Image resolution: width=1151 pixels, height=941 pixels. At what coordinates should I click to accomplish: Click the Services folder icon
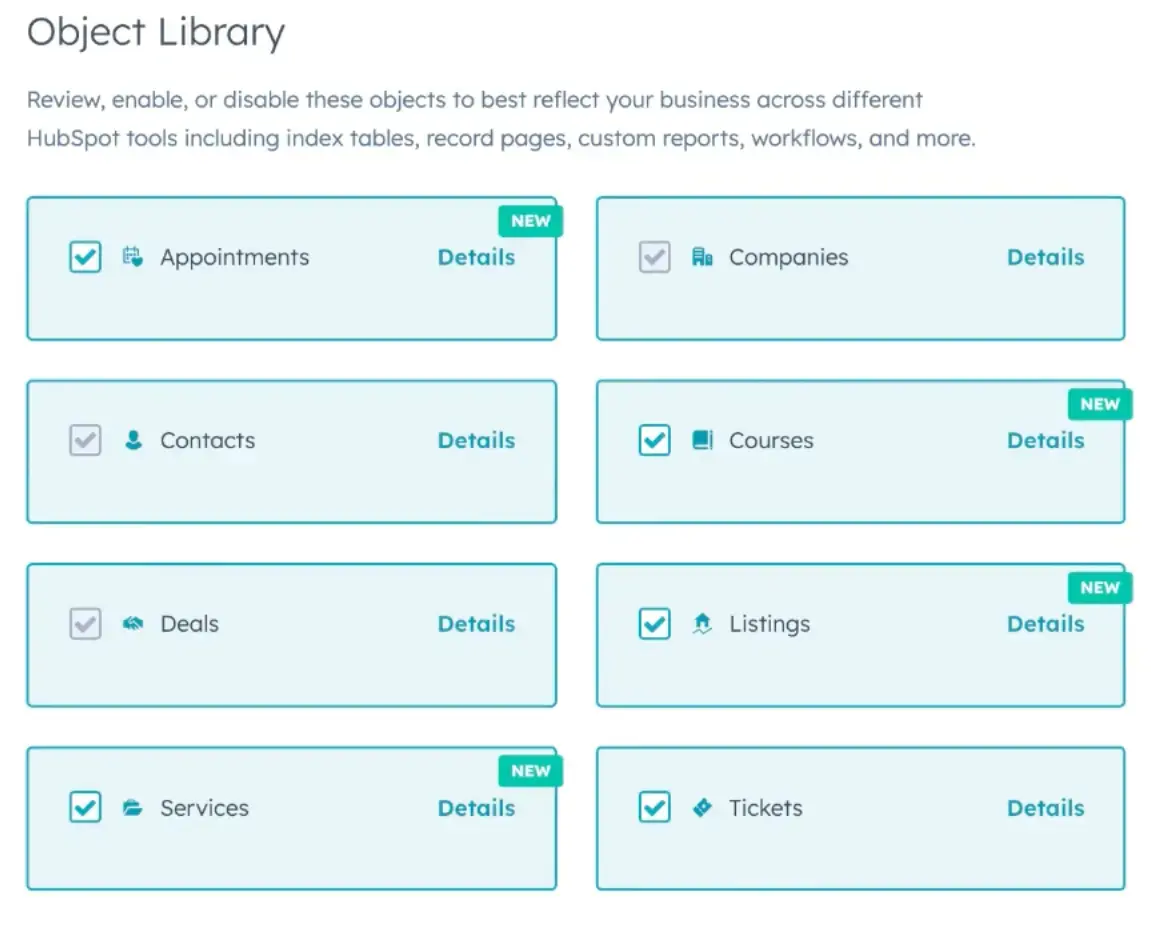pos(133,808)
